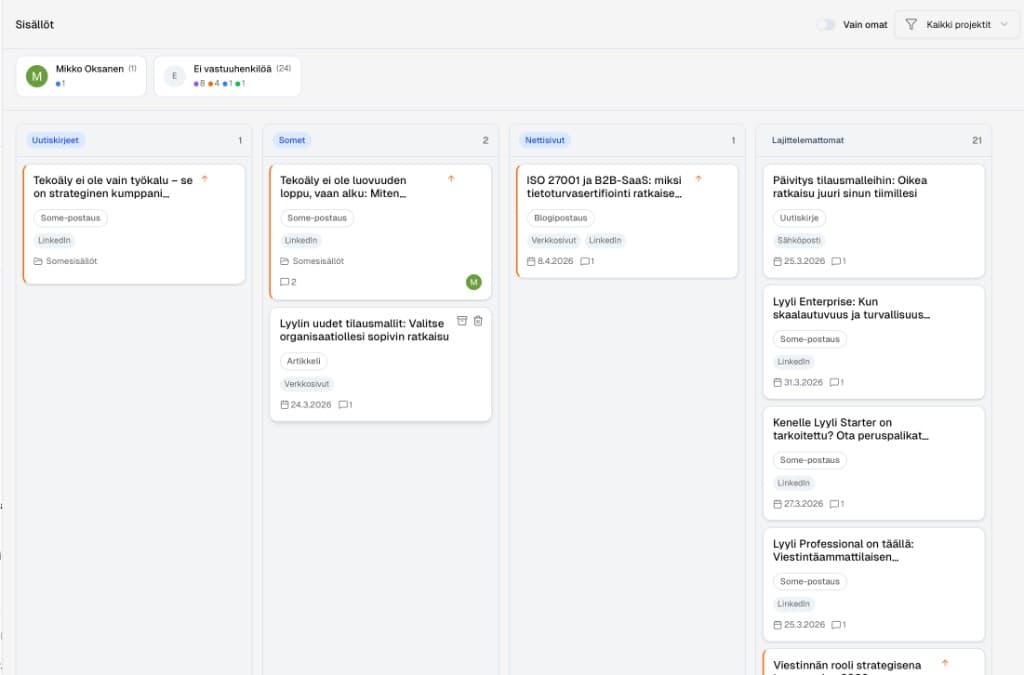Open card 'ISO 27001 ja B2B-SaaS'

pyautogui.click(x=627, y=221)
